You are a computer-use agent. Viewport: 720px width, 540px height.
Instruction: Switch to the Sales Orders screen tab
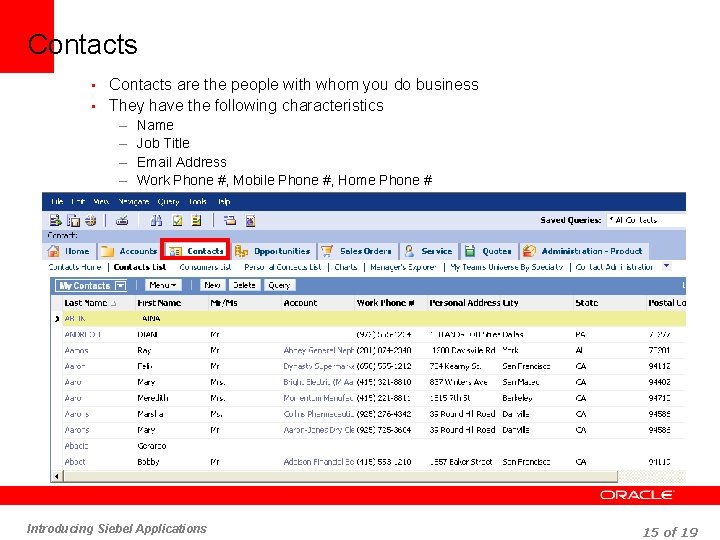(x=356, y=251)
